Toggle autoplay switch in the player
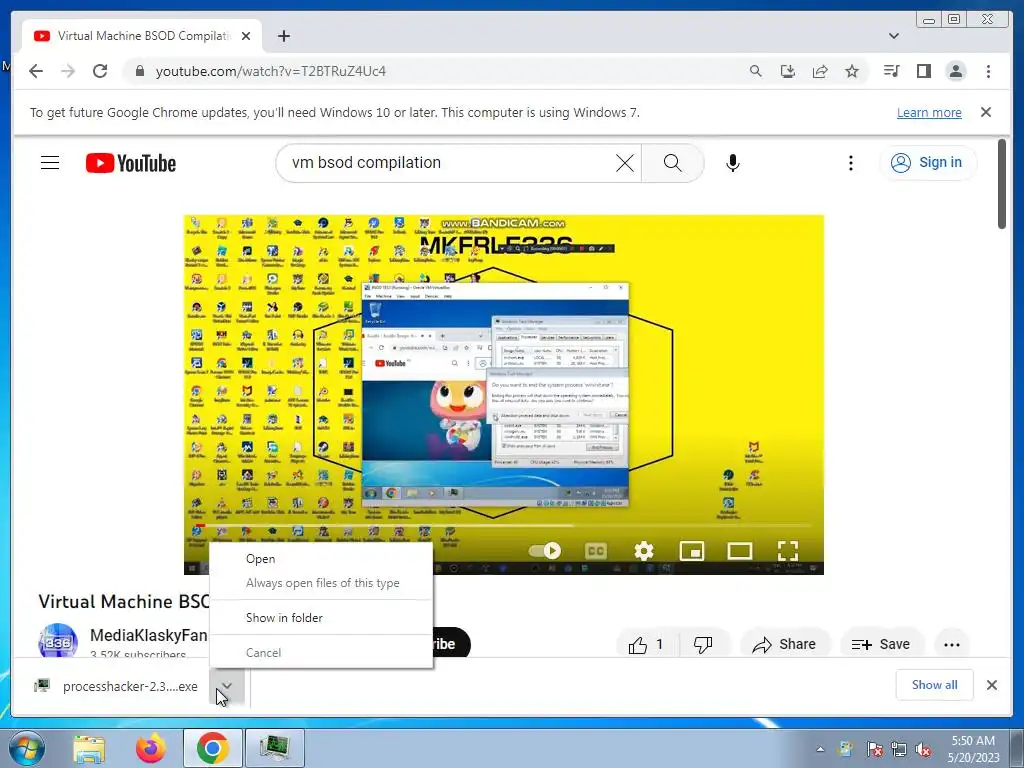 click(x=545, y=551)
